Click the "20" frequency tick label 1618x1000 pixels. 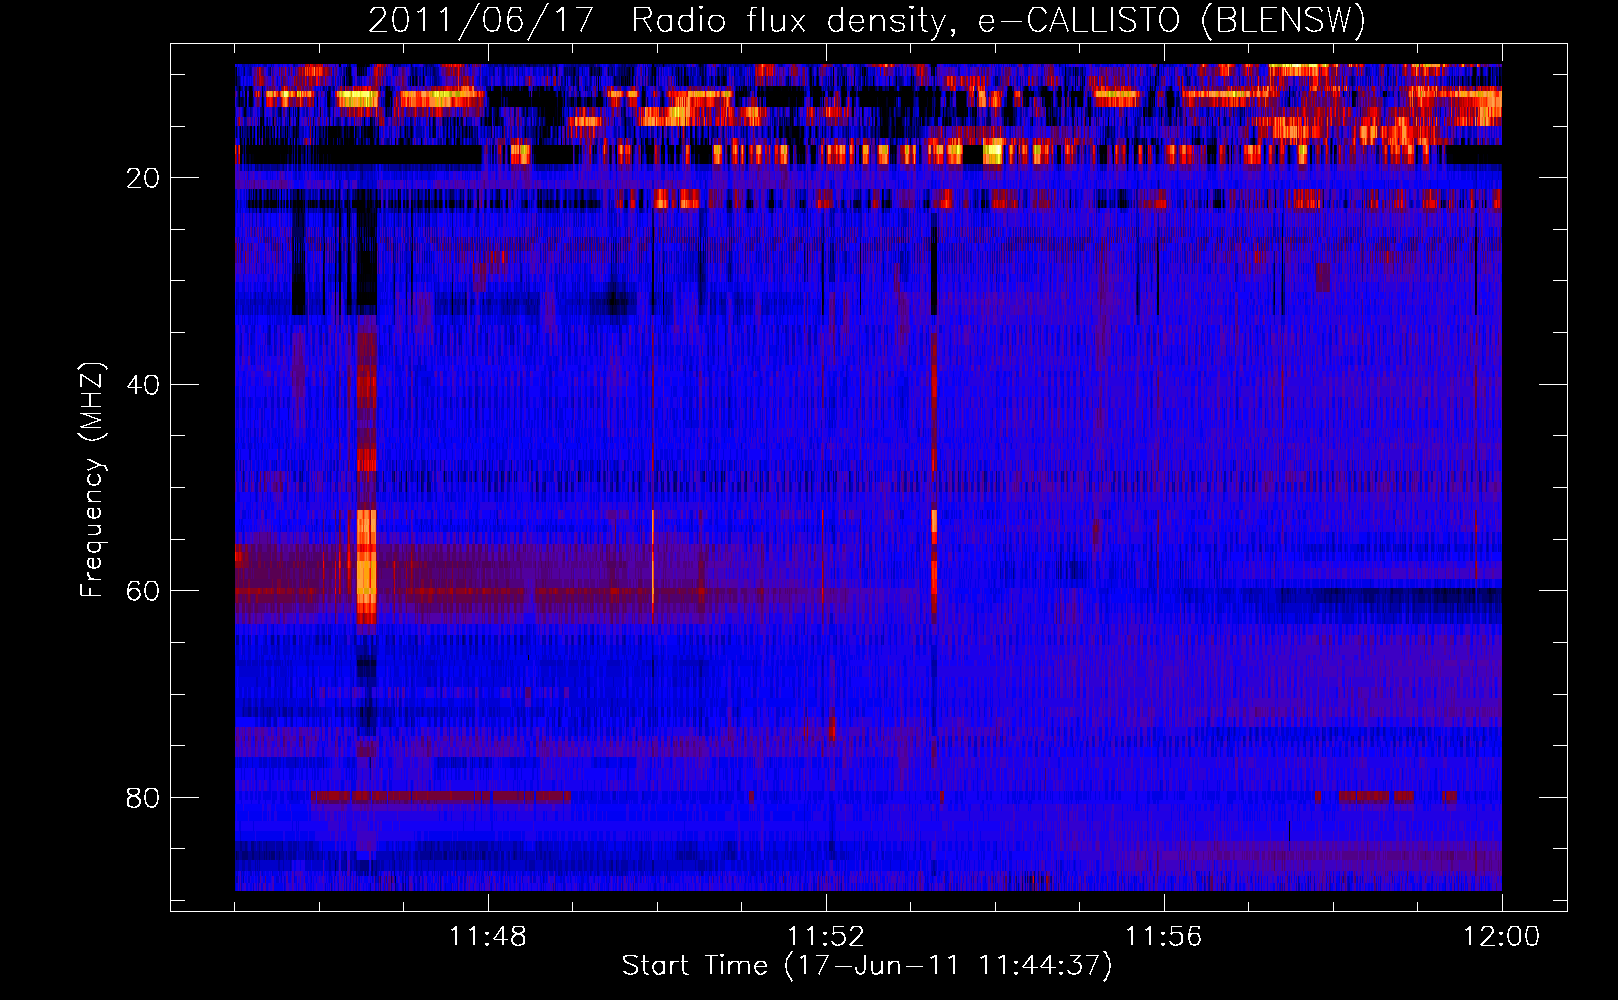click(x=143, y=178)
